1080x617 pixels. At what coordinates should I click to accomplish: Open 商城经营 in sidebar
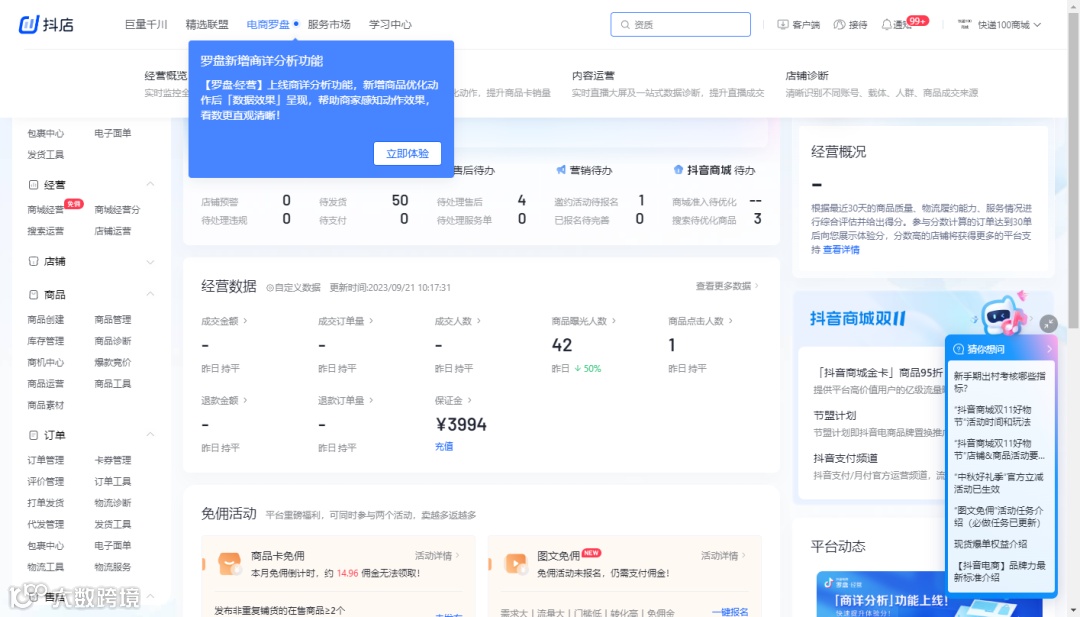coord(45,210)
